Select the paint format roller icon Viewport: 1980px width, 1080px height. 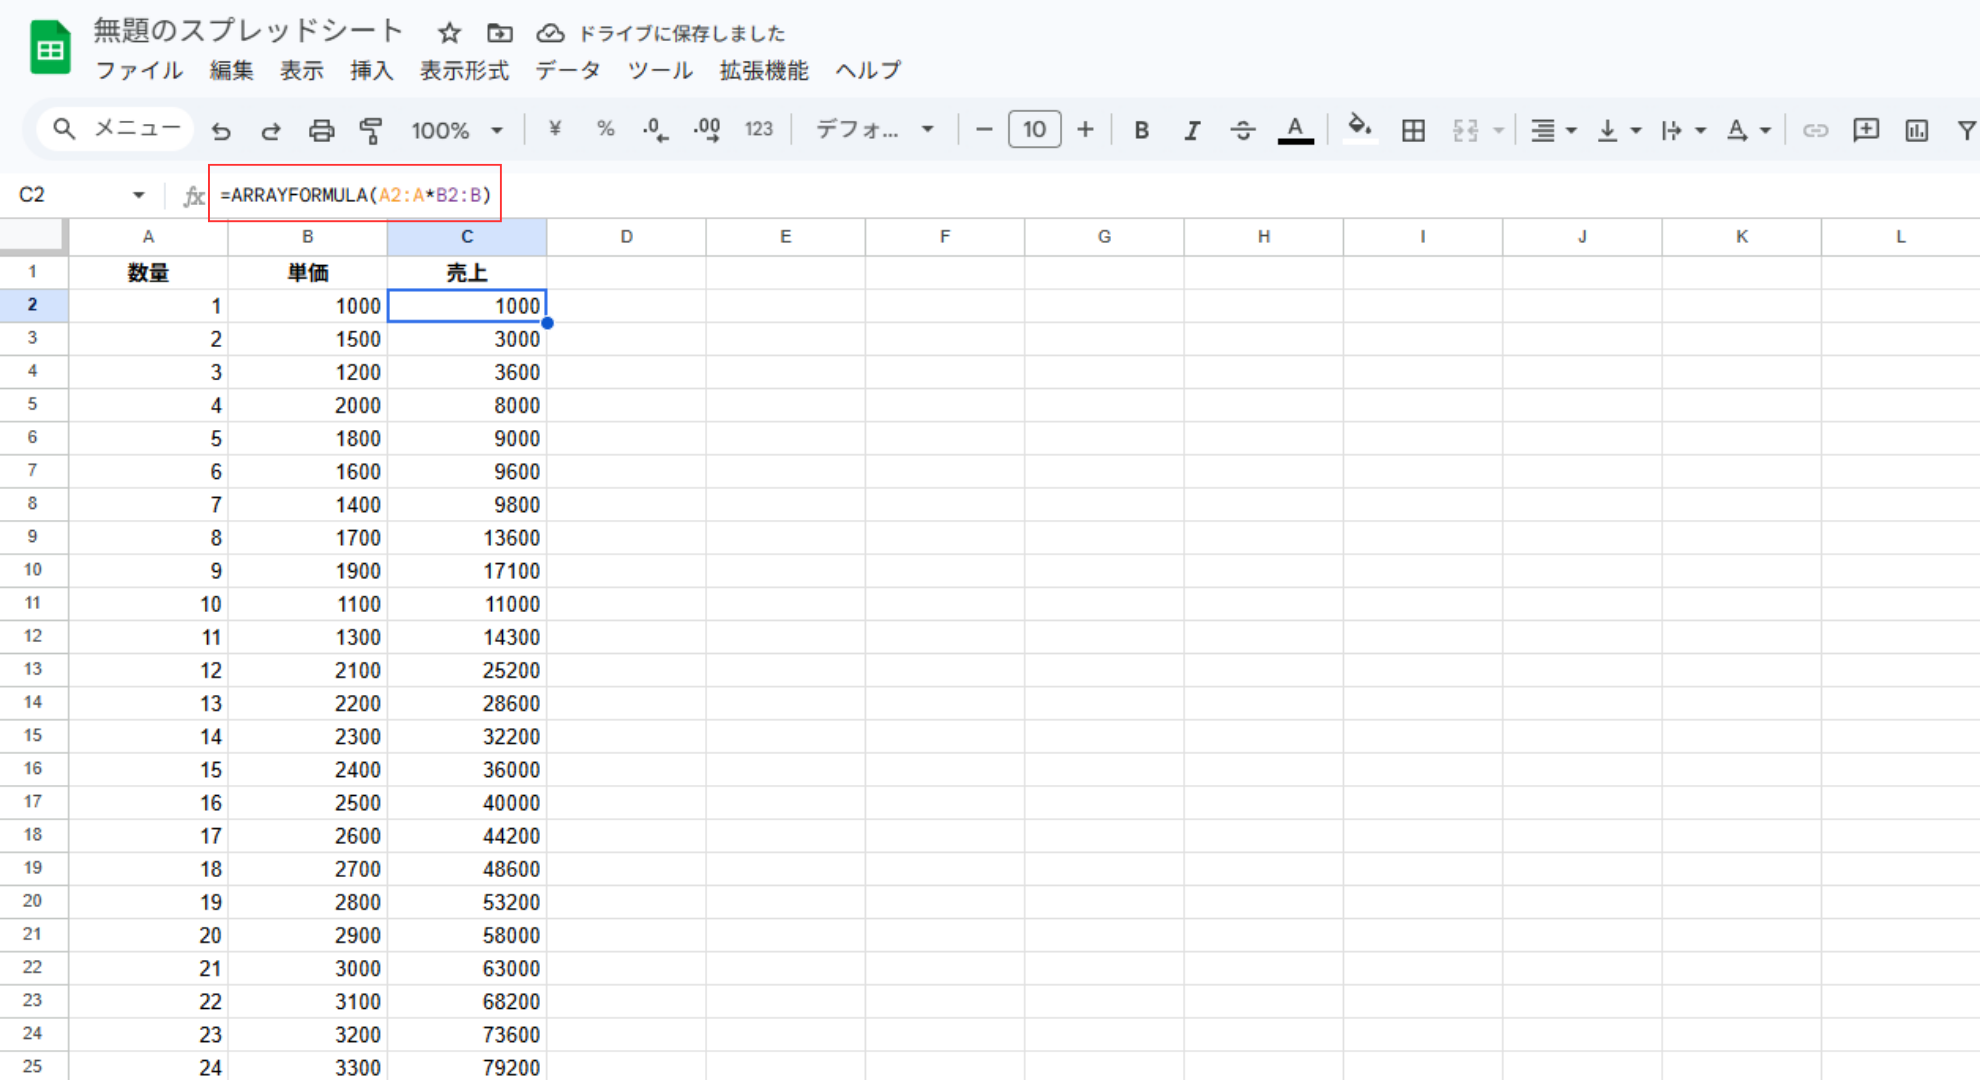[x=371, y=130]
